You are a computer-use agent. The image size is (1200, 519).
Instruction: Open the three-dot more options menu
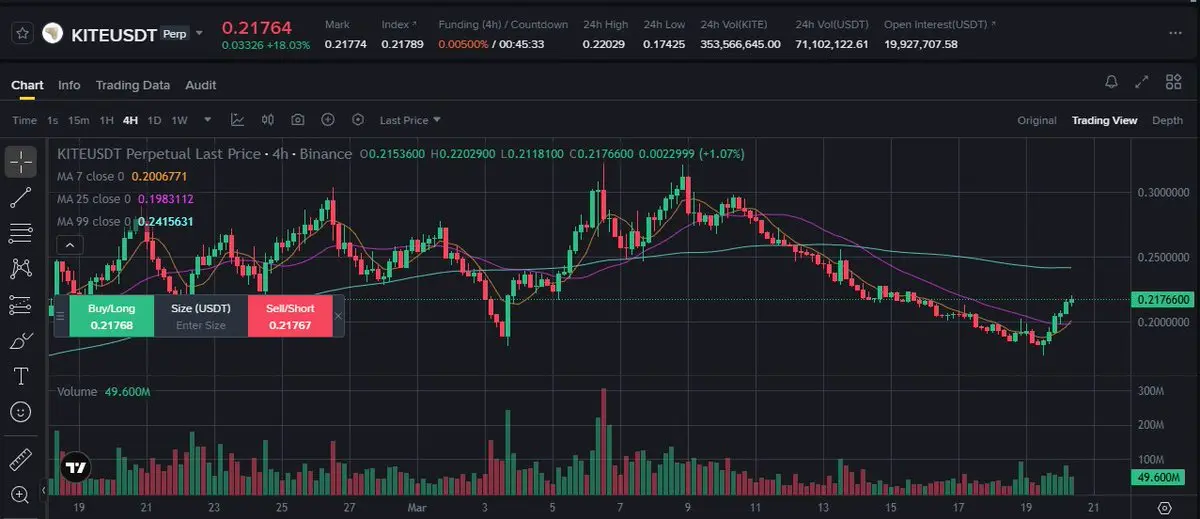point(1176,34)
